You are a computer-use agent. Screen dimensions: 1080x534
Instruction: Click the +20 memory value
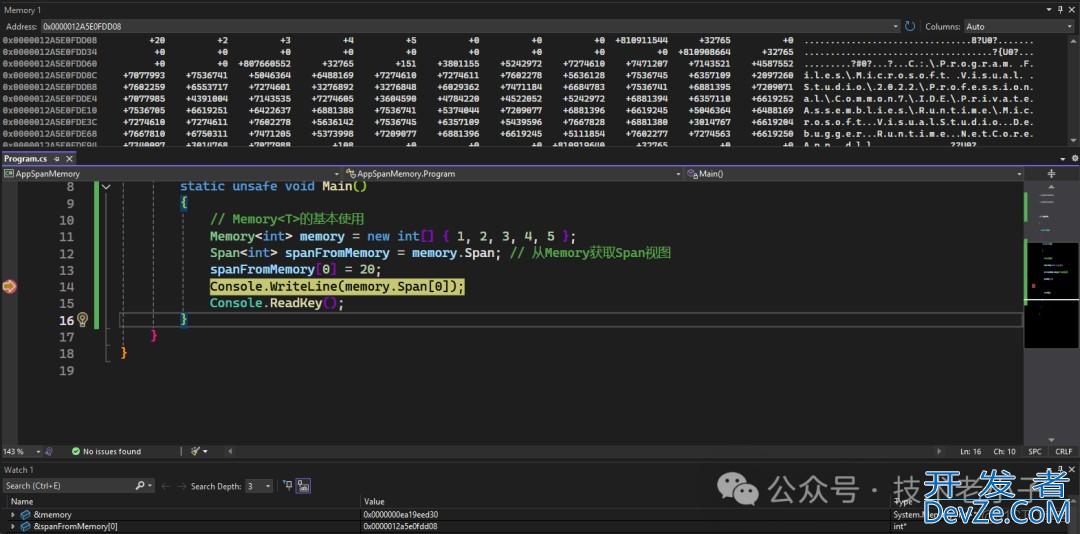coord(156,41)
